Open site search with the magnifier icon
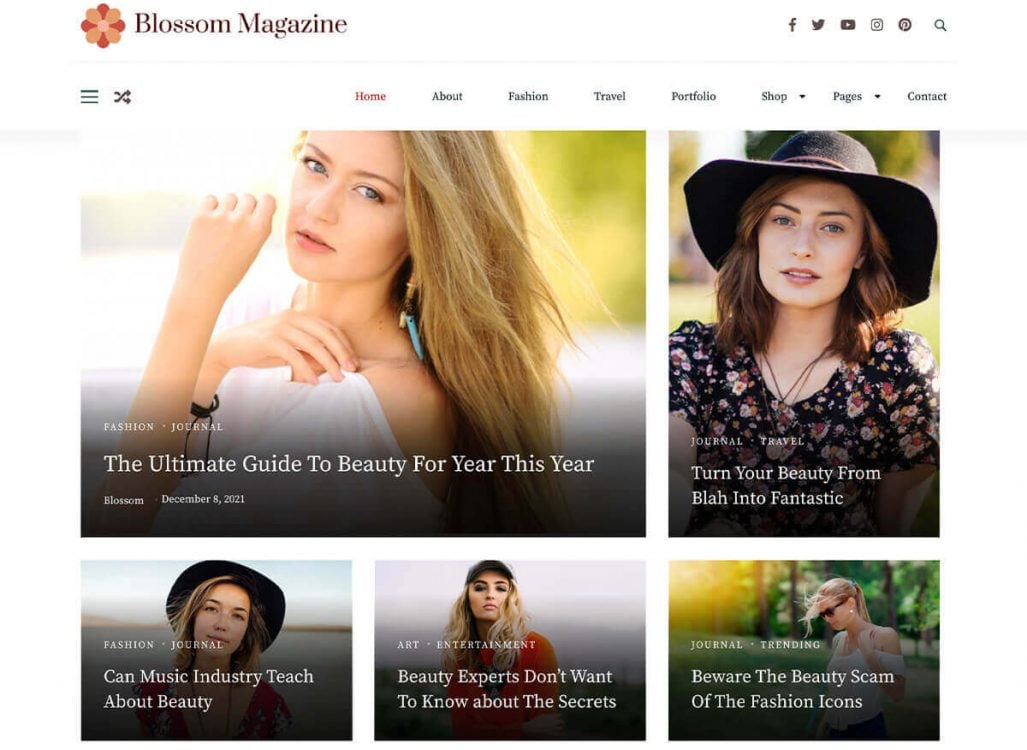Image resolution: width=1027 pixels, height=750 pixels. coord(940,24)
